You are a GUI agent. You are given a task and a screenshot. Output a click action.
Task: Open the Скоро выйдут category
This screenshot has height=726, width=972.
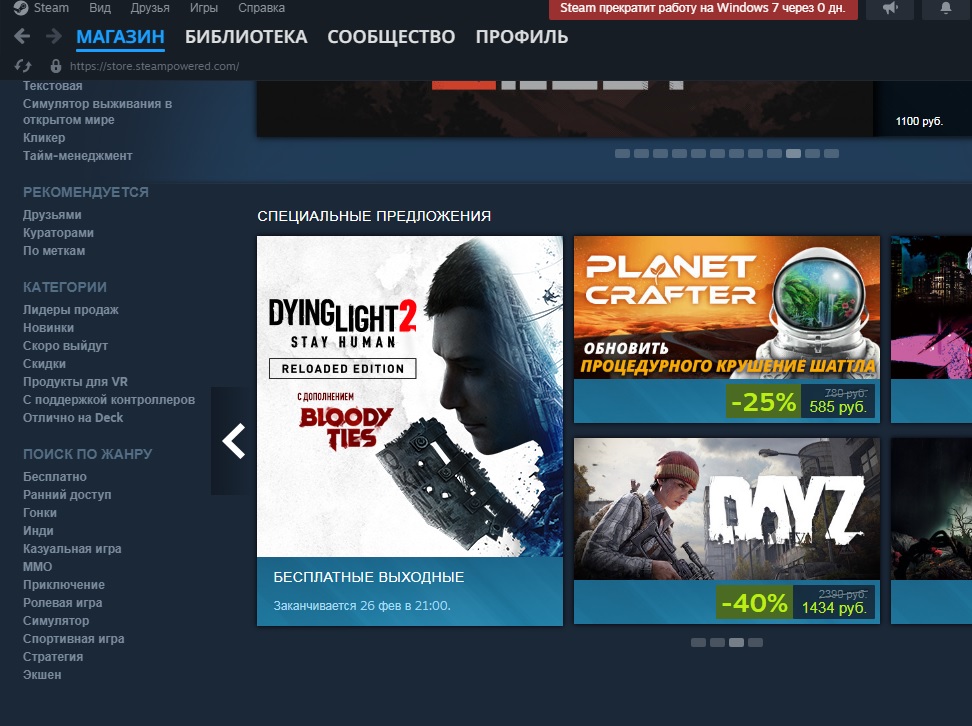coord(65,345)
